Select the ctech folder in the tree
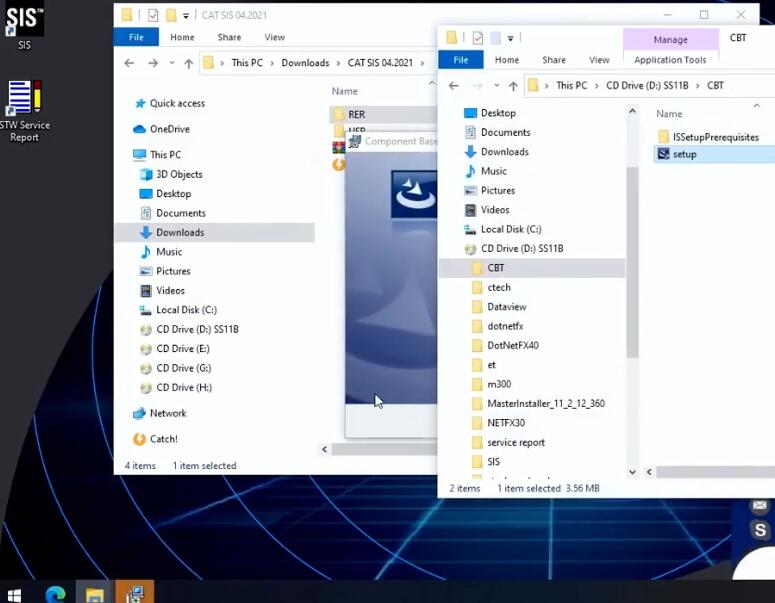 (499, 288)
